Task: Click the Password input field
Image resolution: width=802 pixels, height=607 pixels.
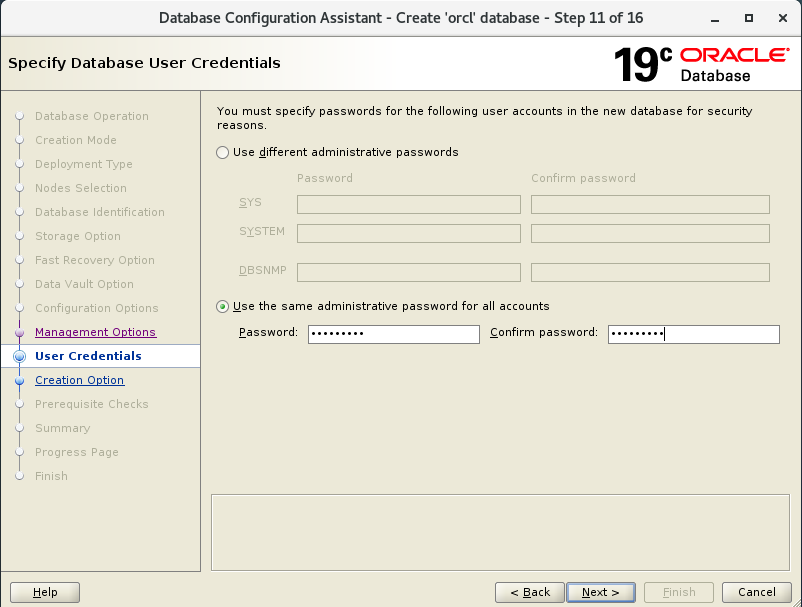Action: [x=393, y=333]
